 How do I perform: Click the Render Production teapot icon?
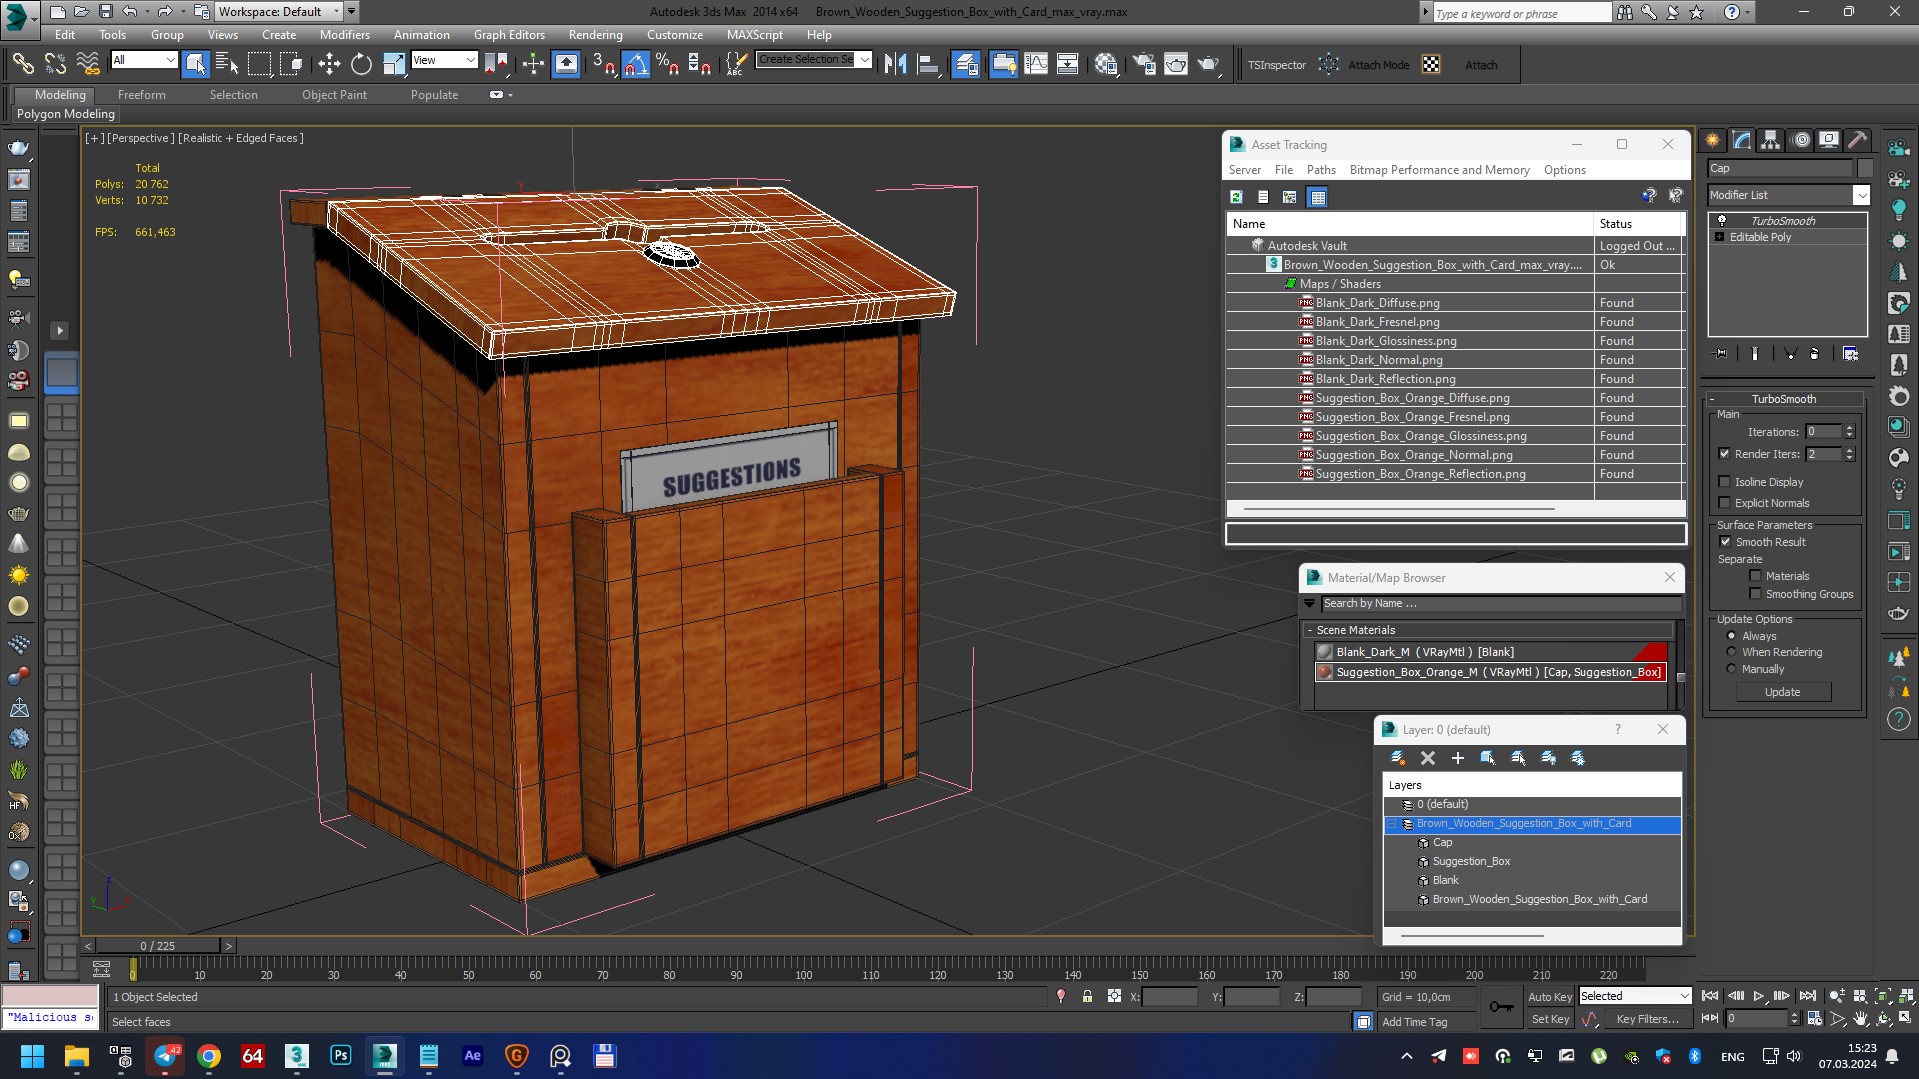coord(1209,65)
